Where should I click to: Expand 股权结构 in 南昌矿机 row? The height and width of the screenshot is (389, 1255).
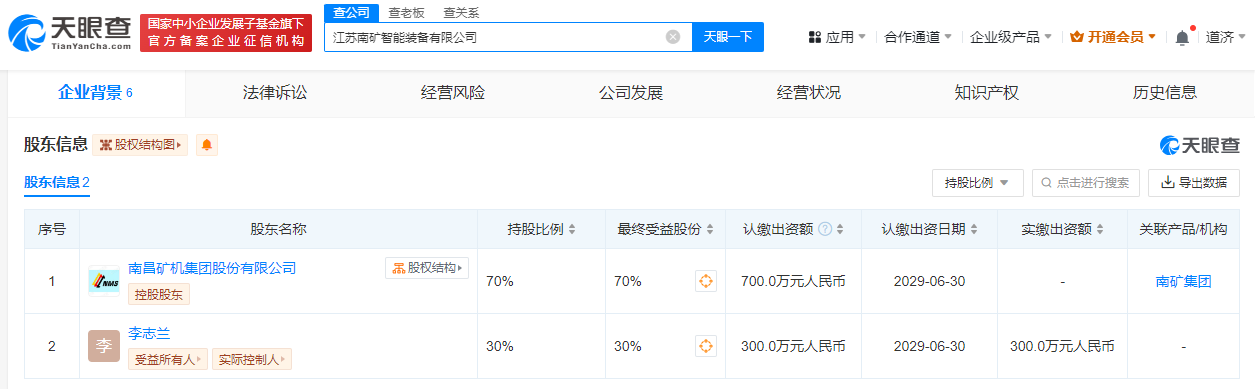coord(427,268)
